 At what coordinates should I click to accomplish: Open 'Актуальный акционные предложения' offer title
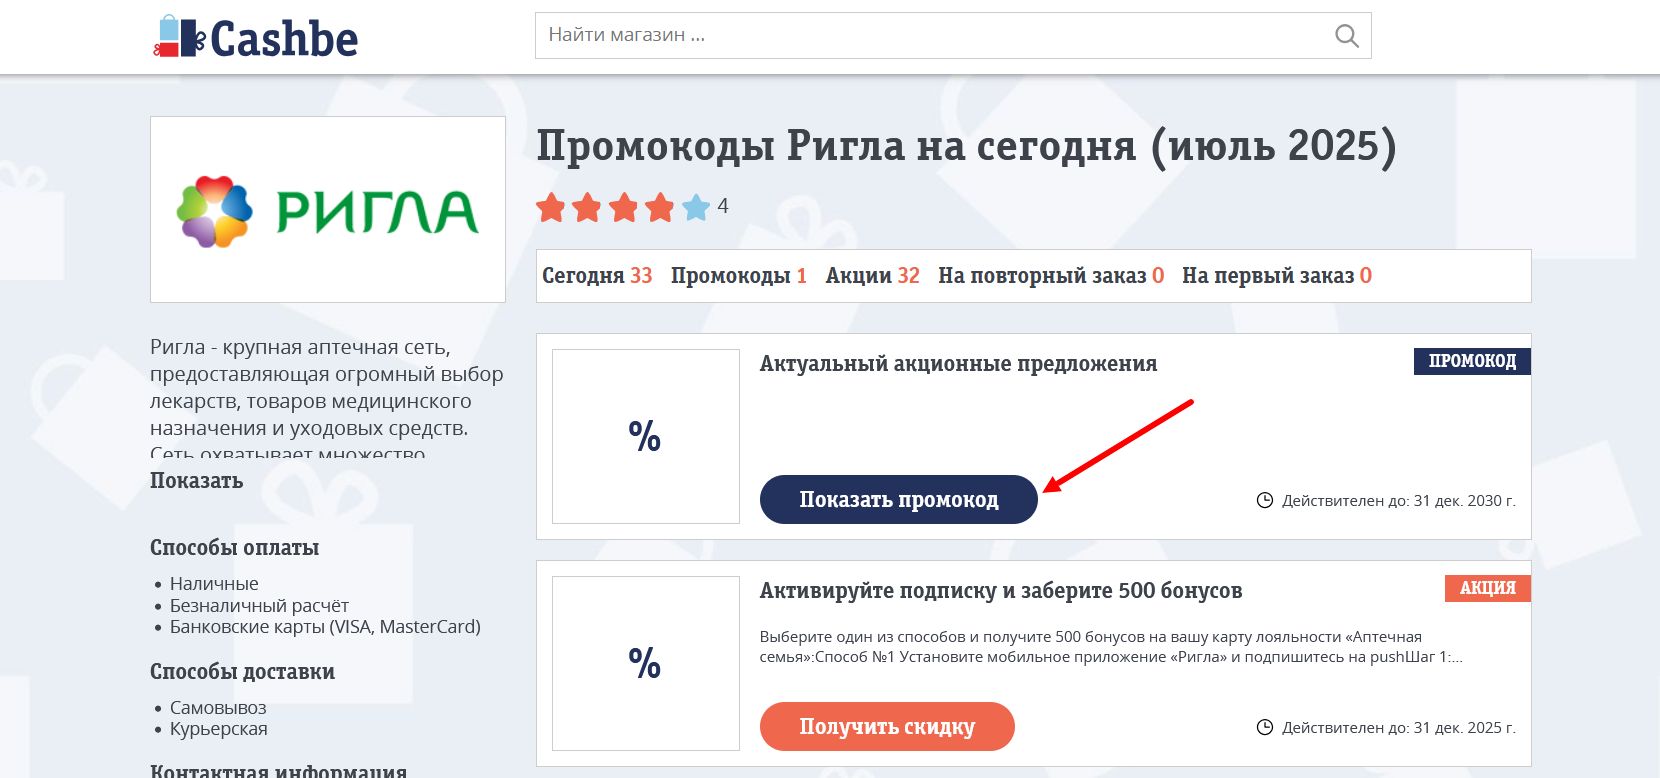coord(958,364)
